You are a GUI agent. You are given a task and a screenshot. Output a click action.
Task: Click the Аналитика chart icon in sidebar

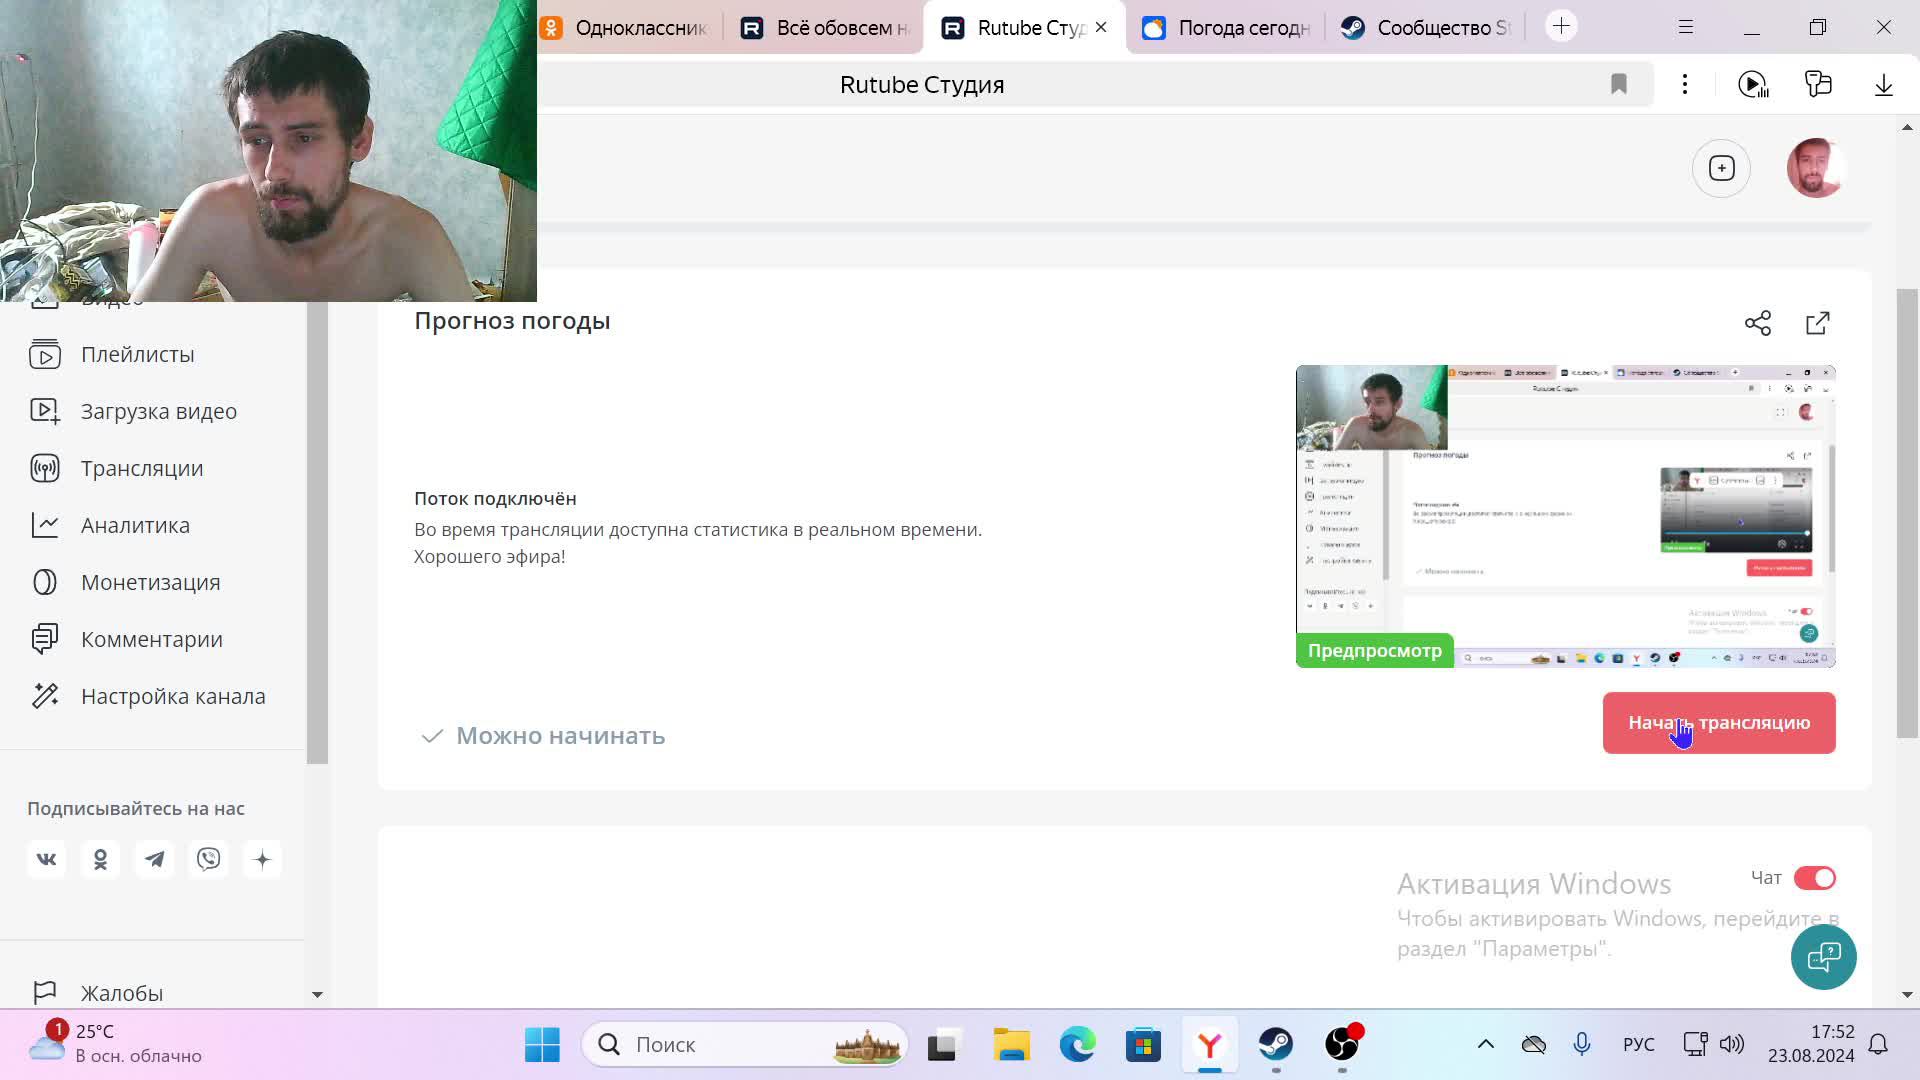46,525
